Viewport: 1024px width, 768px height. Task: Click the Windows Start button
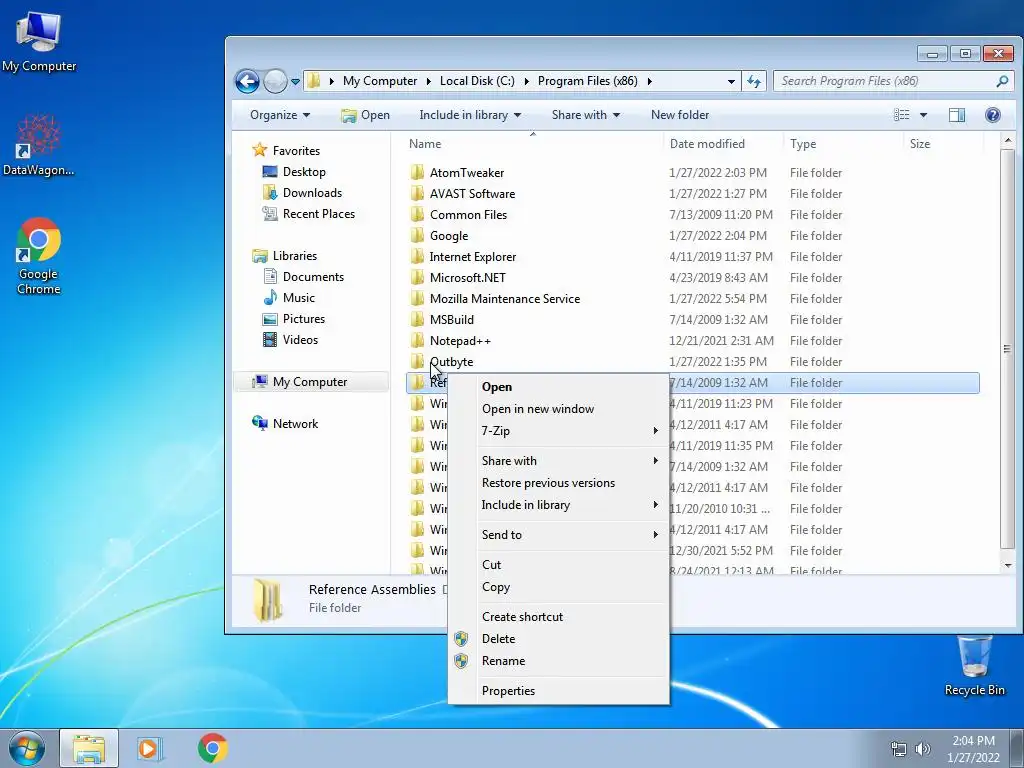click(26, 748)
